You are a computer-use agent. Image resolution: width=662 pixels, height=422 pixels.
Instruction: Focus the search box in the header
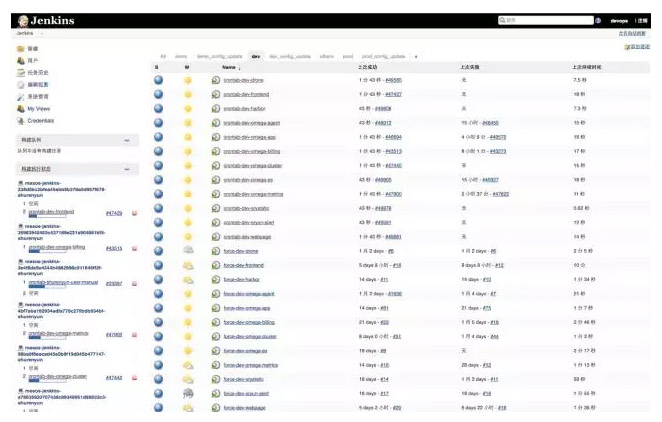pos(545,20)
